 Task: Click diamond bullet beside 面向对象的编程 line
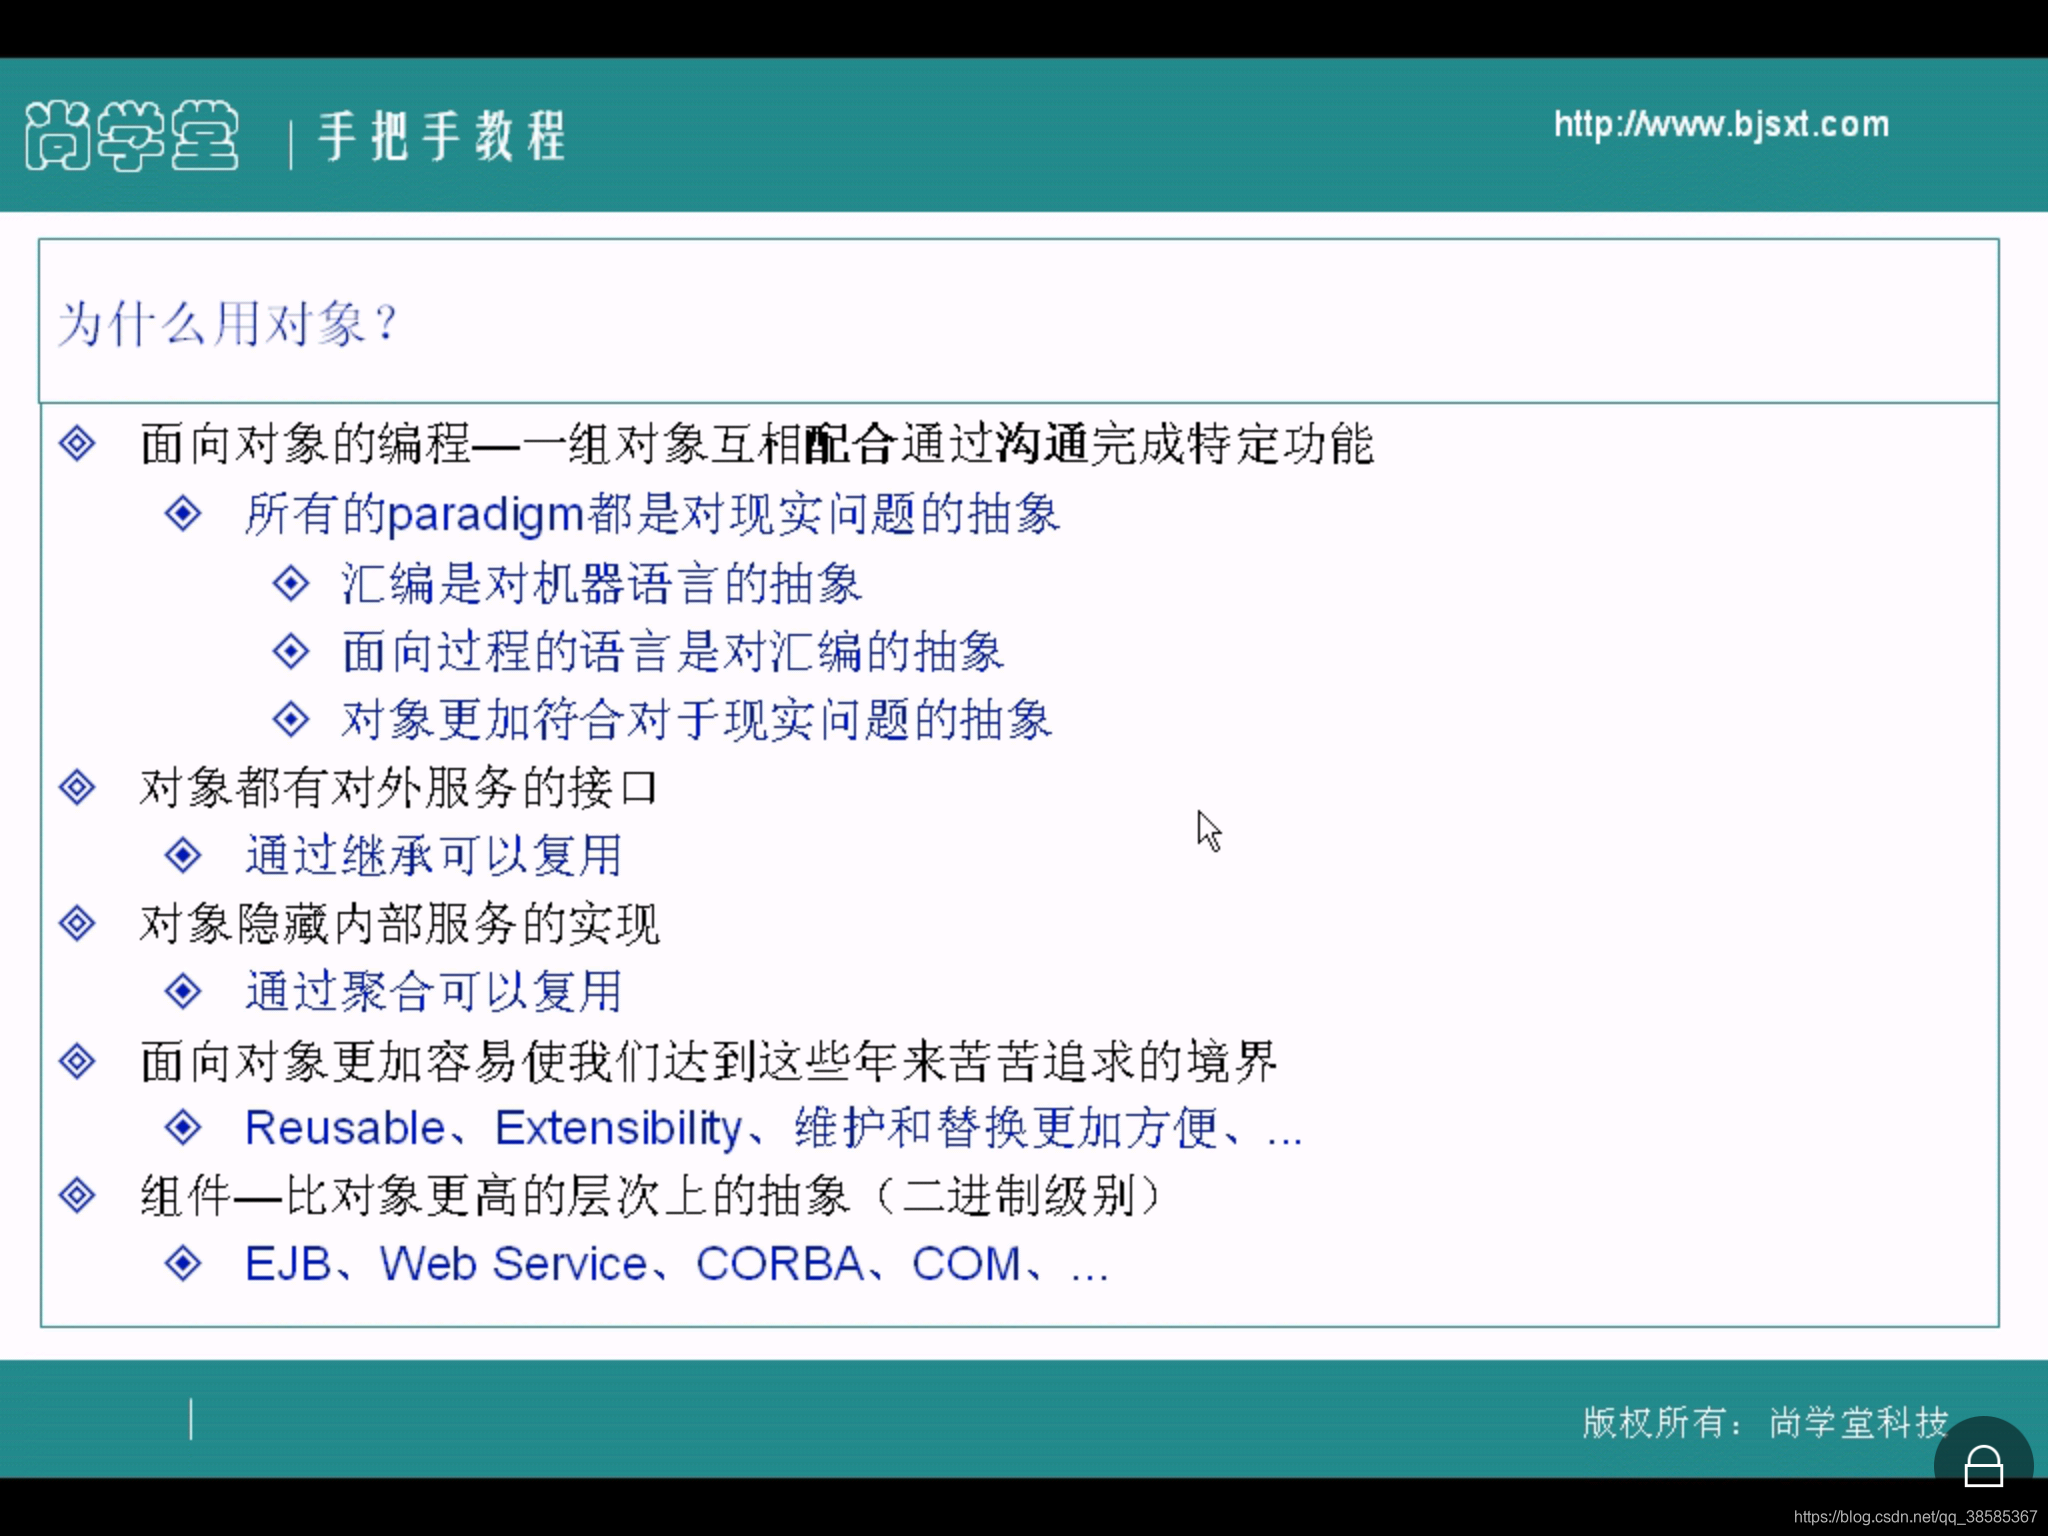click(77, 443)
